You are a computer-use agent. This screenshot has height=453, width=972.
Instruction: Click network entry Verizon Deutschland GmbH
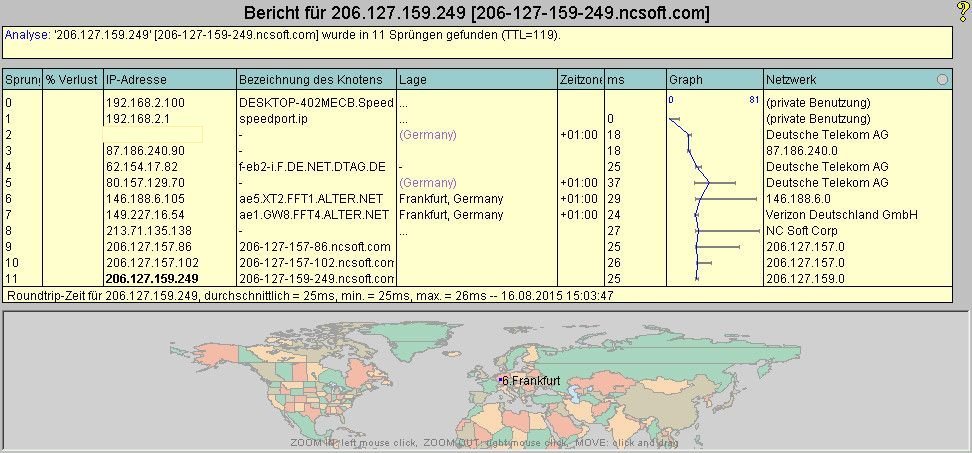842,215
